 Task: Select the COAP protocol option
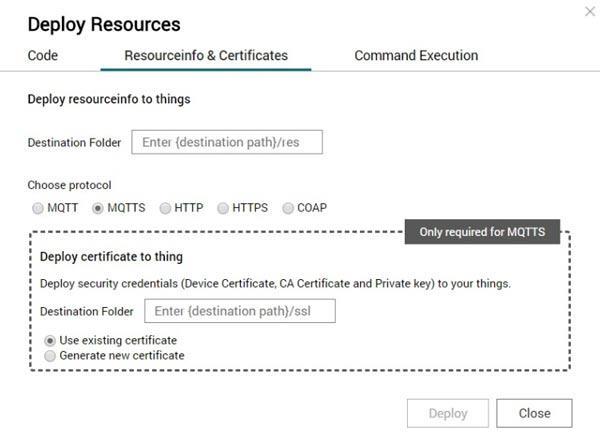(x=289, y=209)
